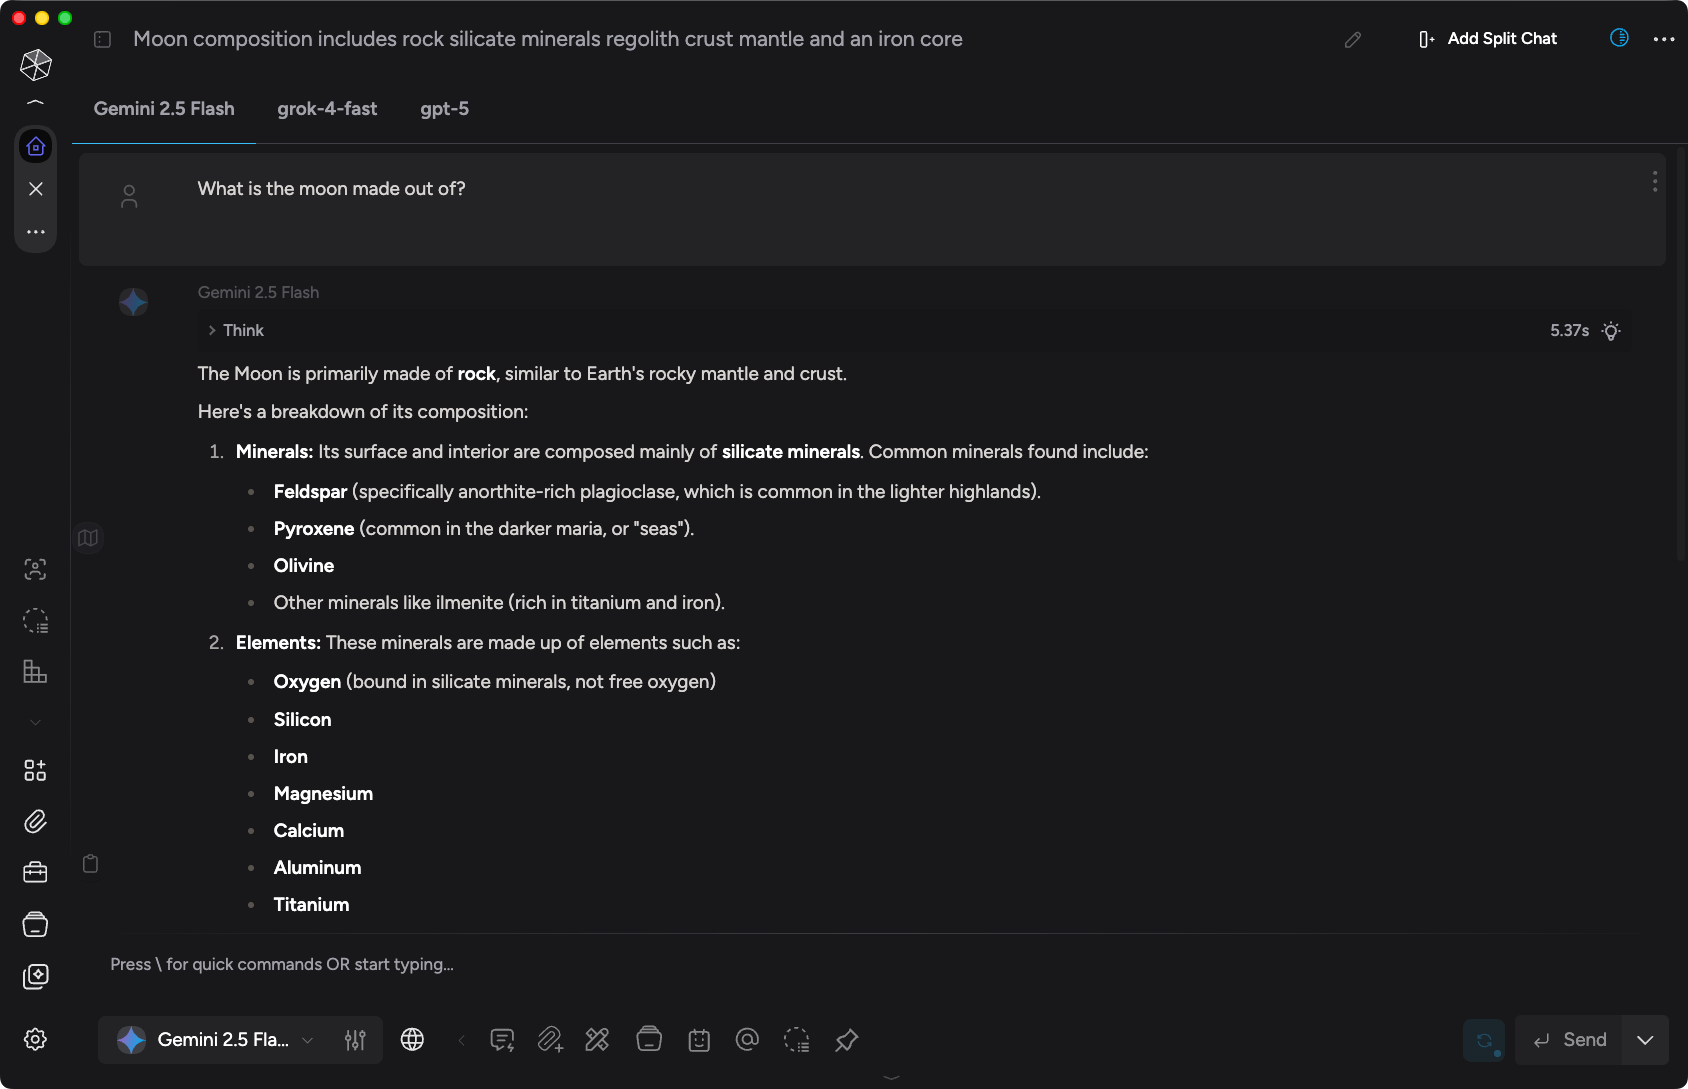
Task: Switch to the grok-4-fast tab
Action: pos(327,108)
